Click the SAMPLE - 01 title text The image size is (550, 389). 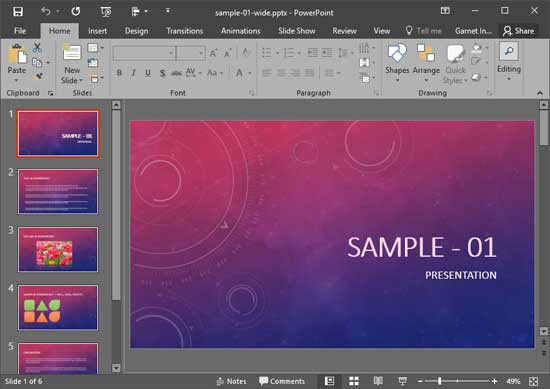(422, 247)
